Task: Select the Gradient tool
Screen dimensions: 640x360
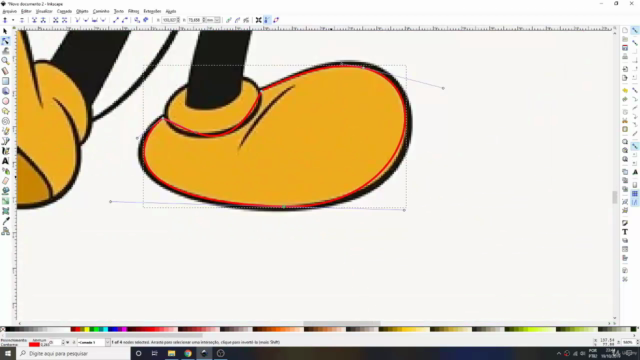Action: coord(5,201)
